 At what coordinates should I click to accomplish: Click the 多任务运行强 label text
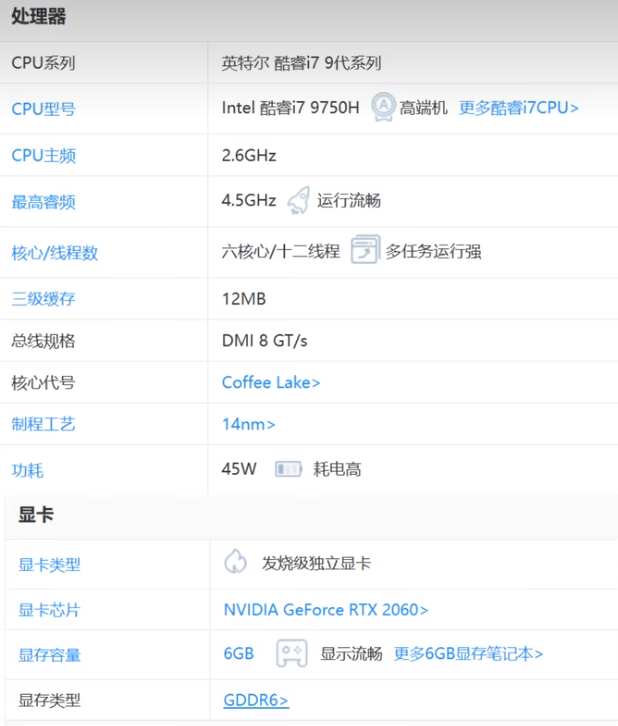click(x=433, y=251)
